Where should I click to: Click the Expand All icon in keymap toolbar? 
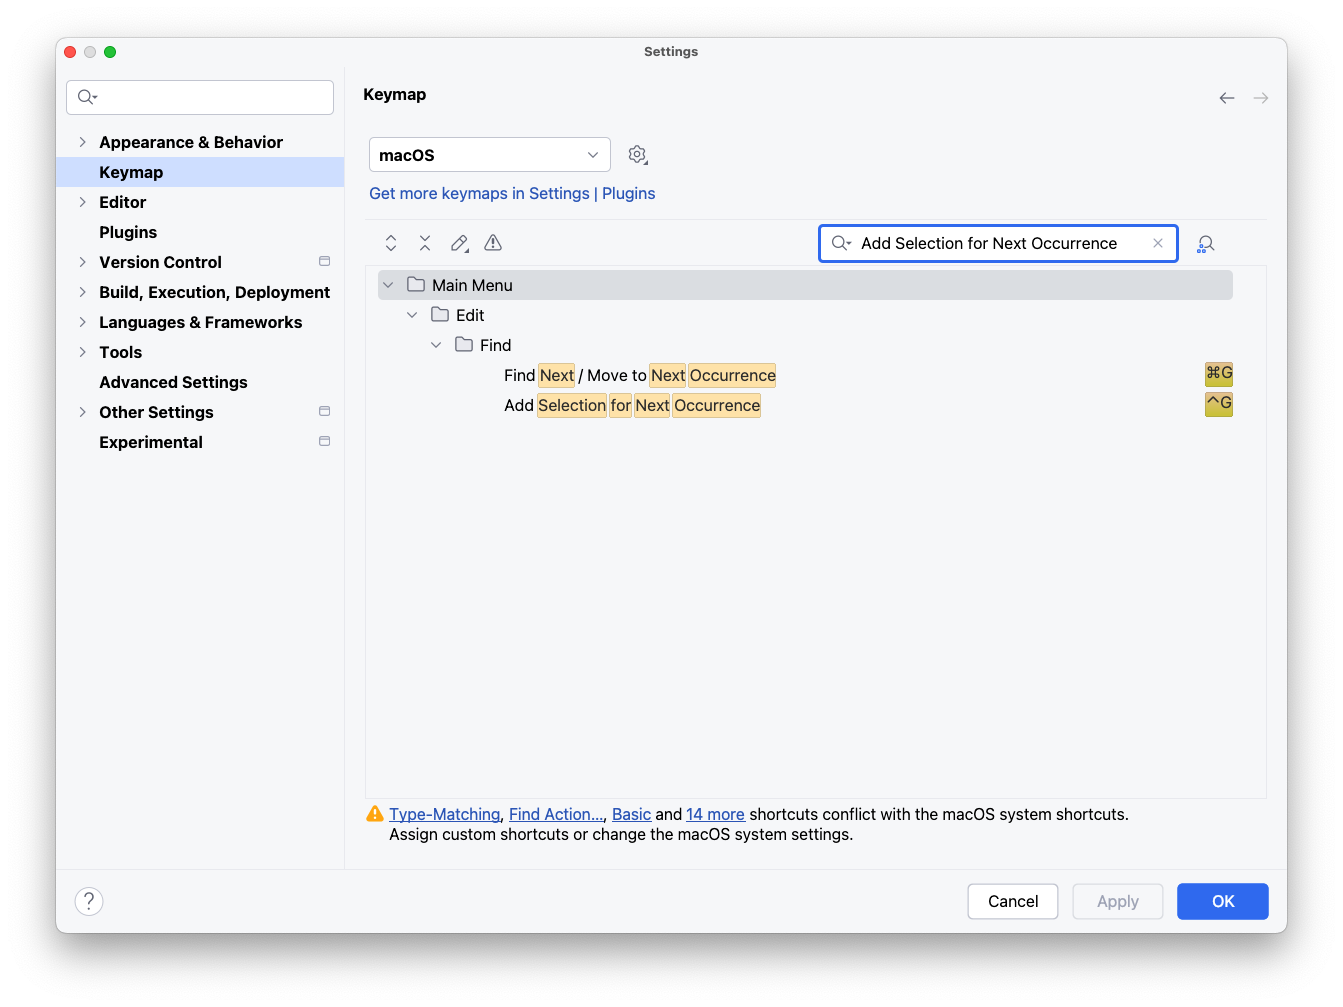(x=391, y=243)
